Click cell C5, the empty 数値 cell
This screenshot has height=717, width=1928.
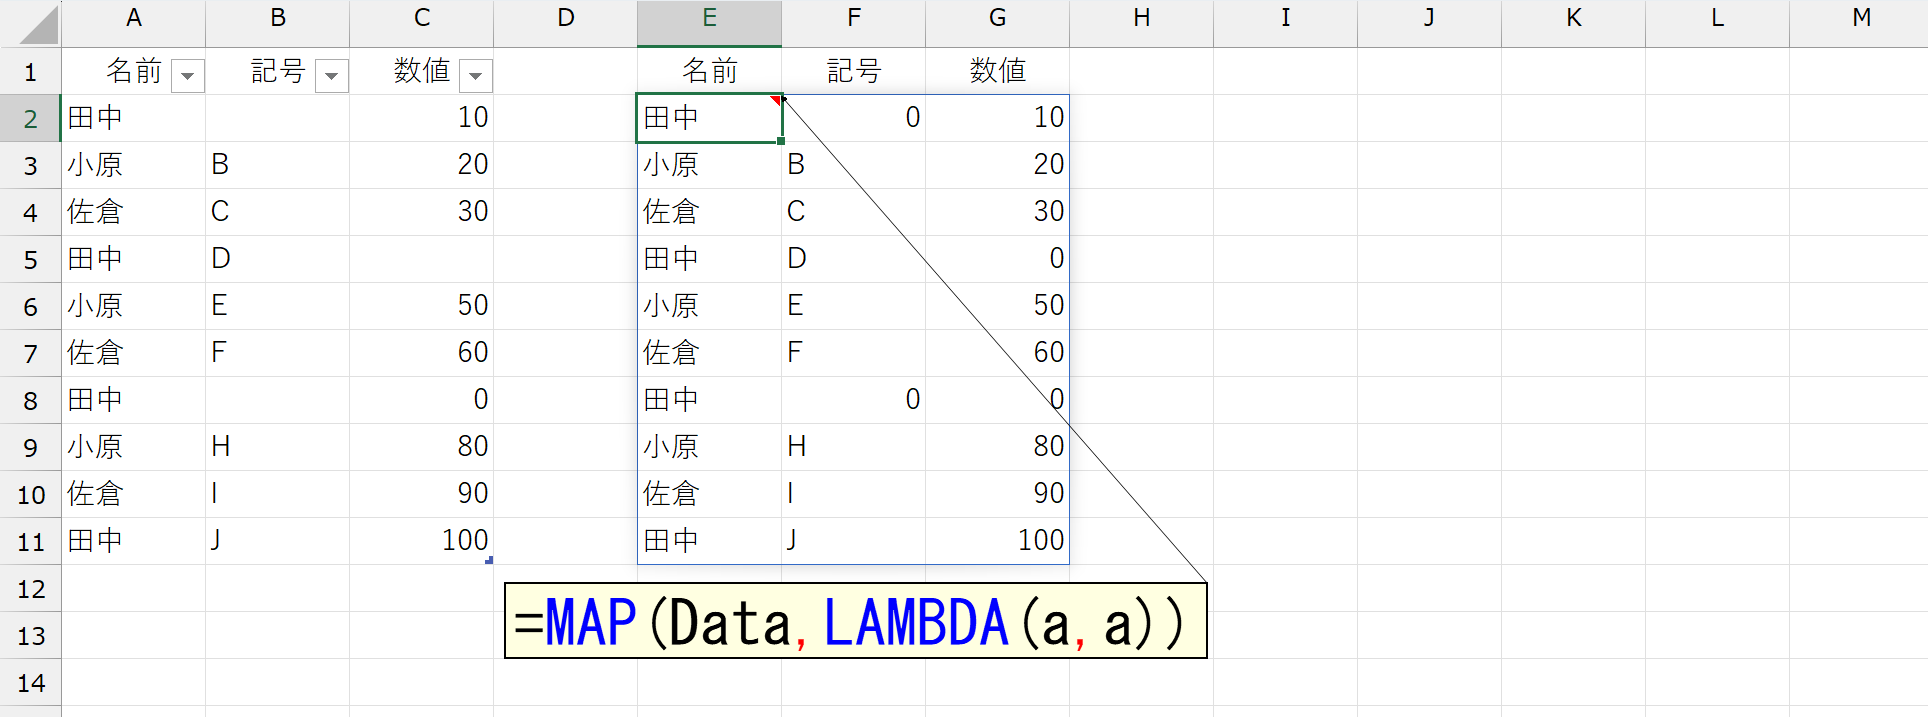(421, 259)
